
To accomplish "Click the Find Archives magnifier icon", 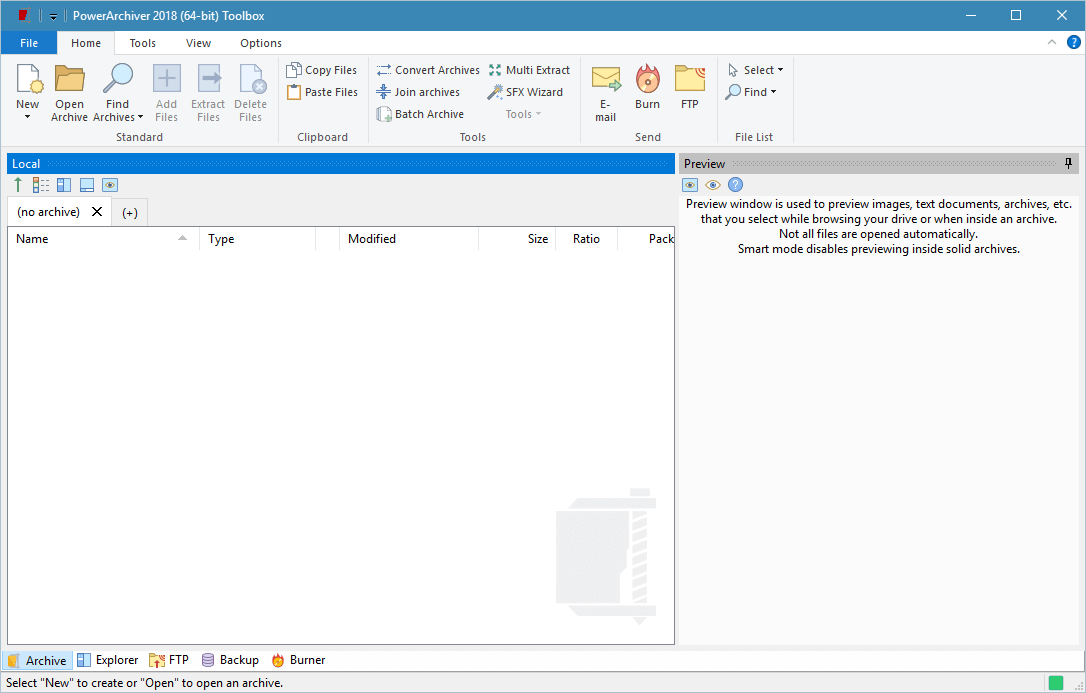I will 117,78.
